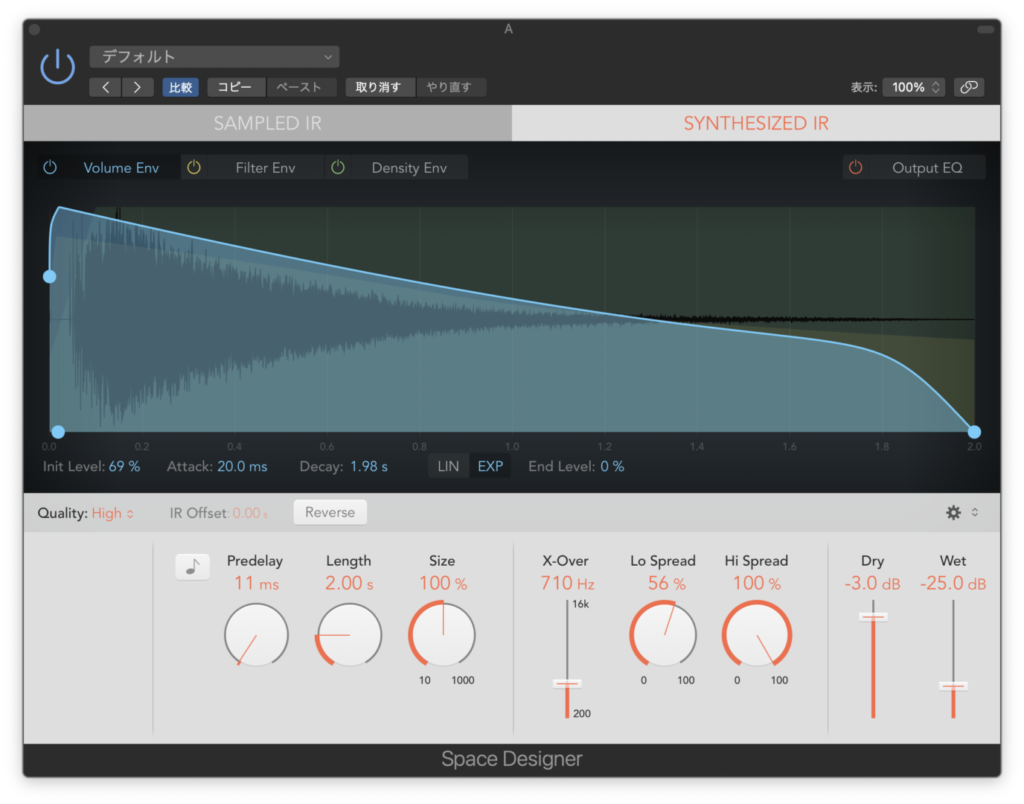Switch to the SAMPLED IR tab
The image size is (1024, 804).
(268, 123)
